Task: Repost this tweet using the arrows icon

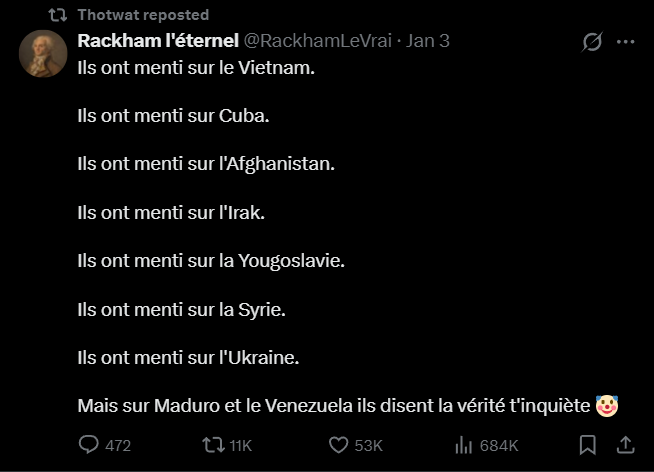Action: tap(212, 445)
